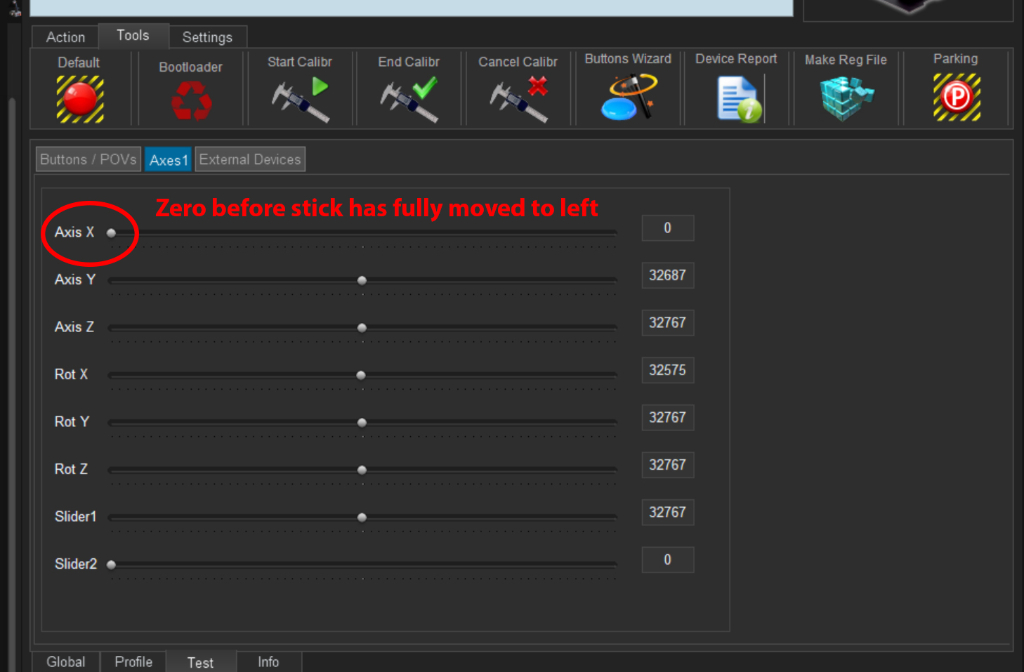Click the Axis Y label
The width and height of the screenshot is (1024, 672).
pos(74,280)
